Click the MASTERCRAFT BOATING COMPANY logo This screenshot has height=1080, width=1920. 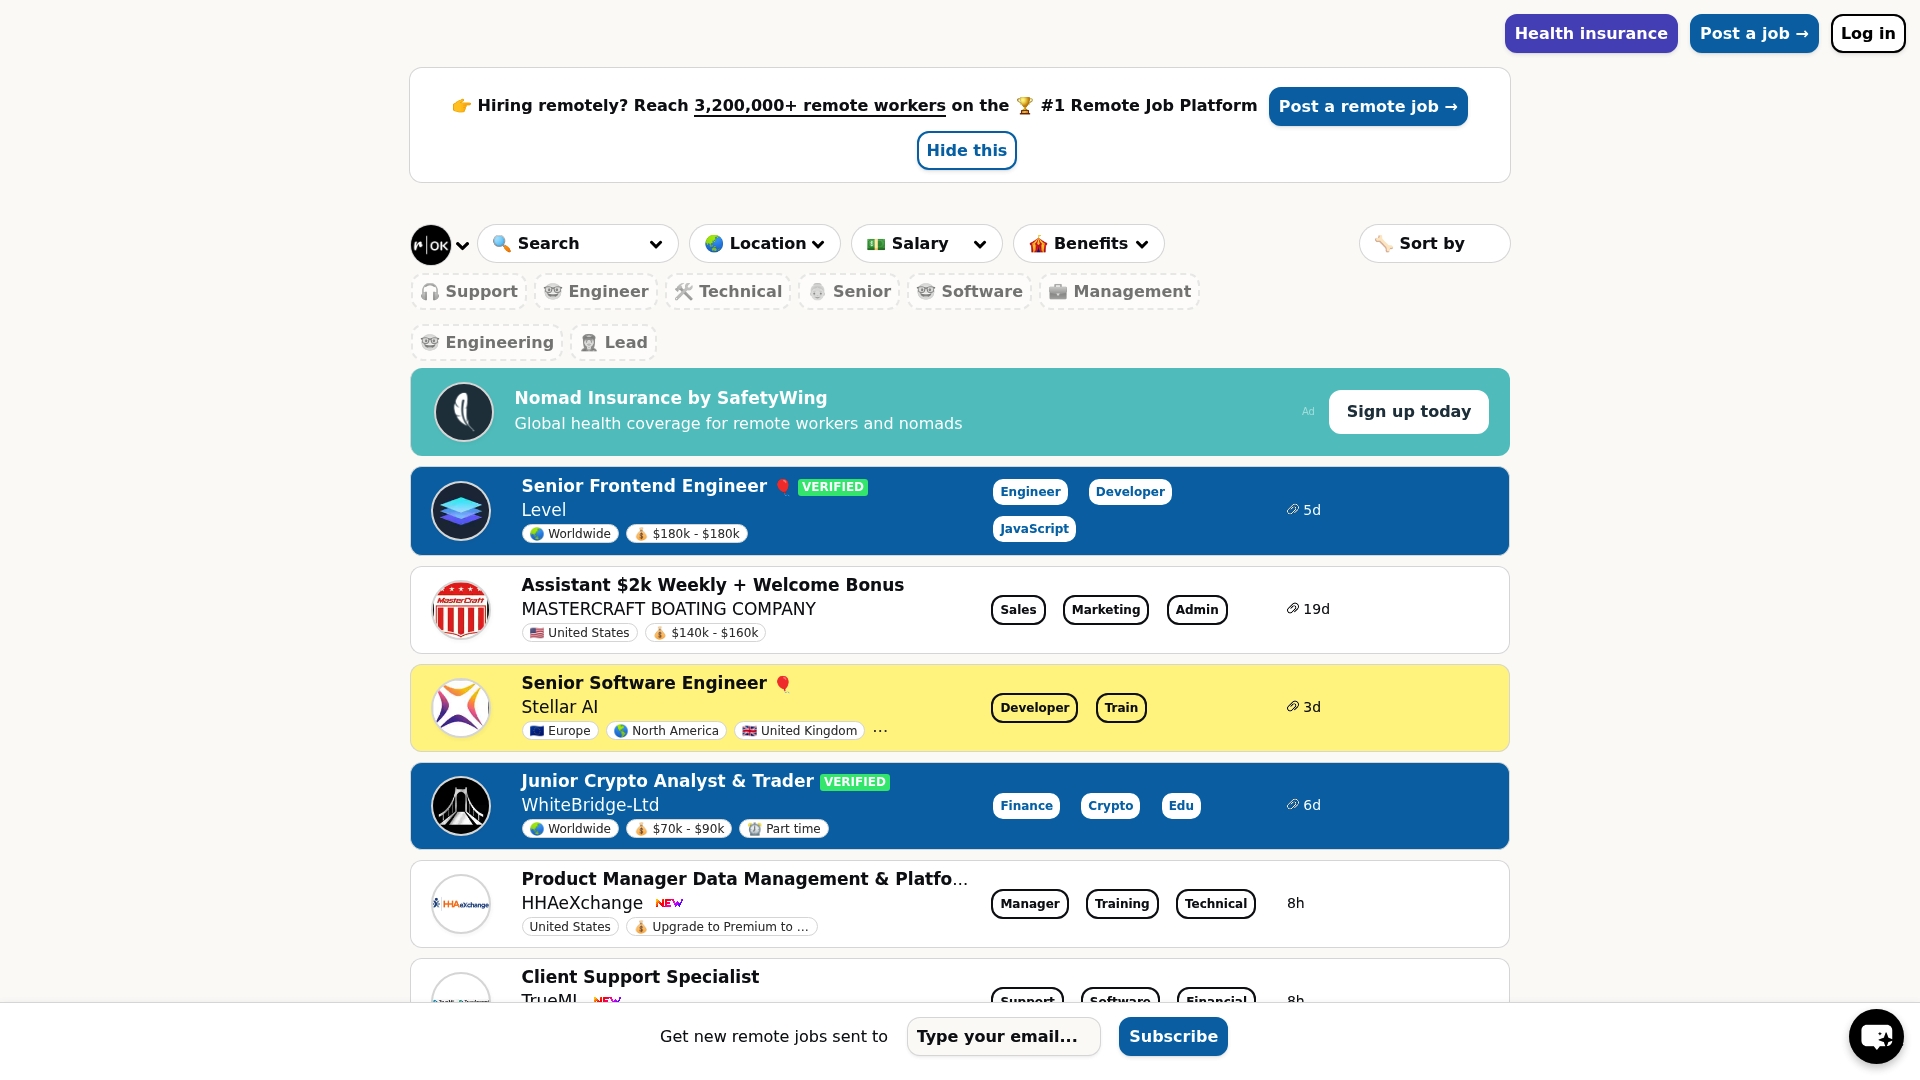click(x=460, y=609)
